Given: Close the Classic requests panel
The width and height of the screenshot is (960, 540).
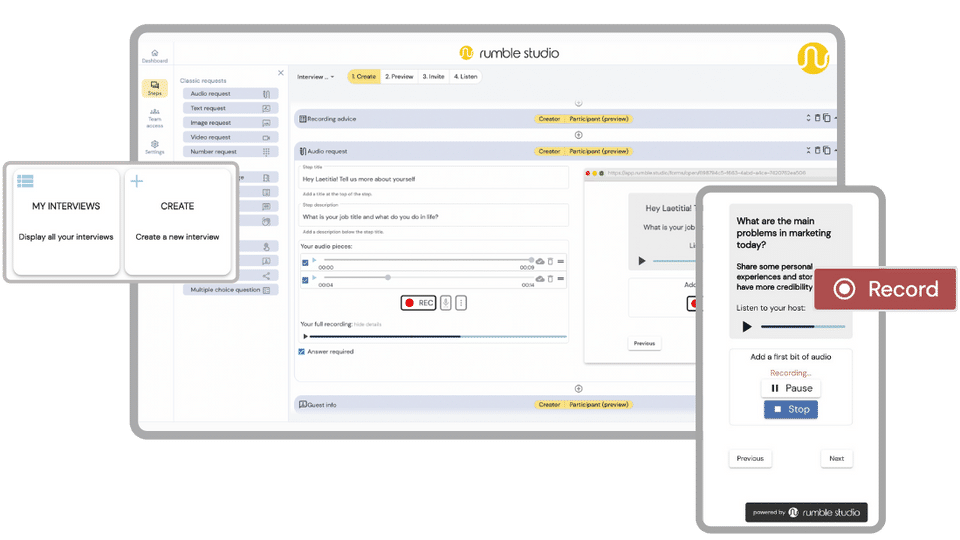Looking at the screenshot, I should (x=280, y=73).
